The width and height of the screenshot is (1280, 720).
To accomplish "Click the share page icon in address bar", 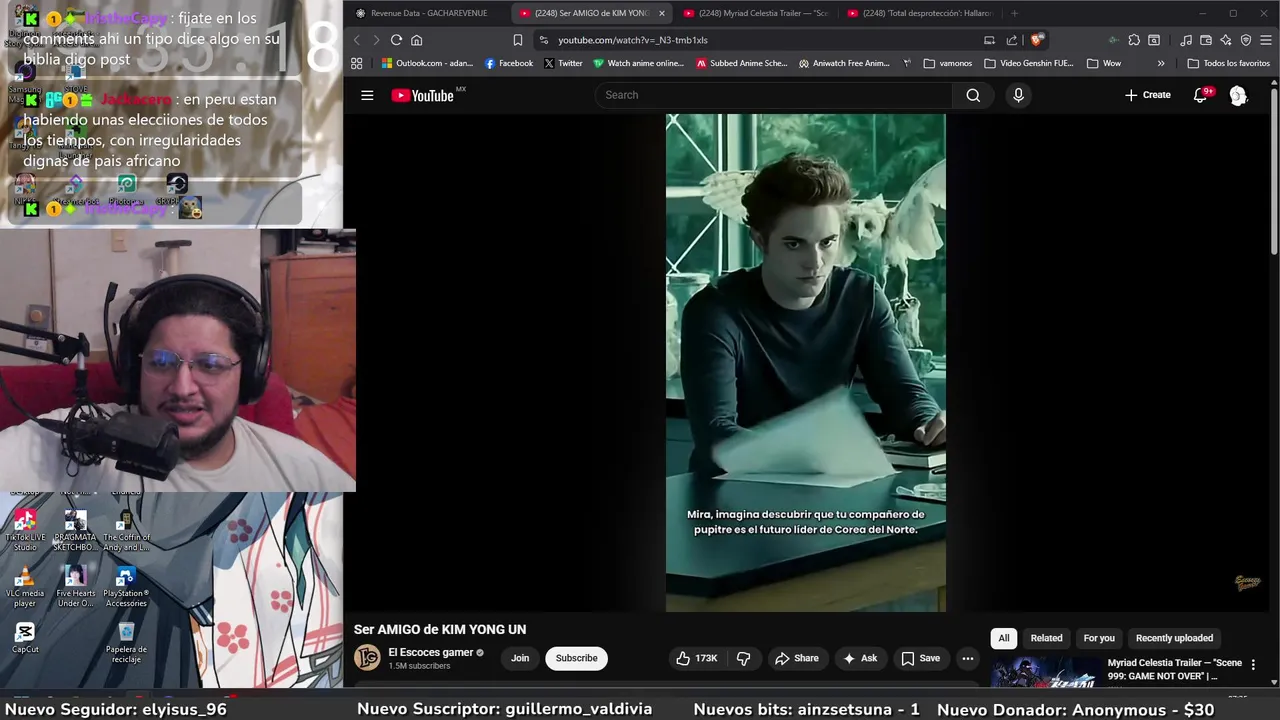I will pyautogui.click(x=1011, y=40).
